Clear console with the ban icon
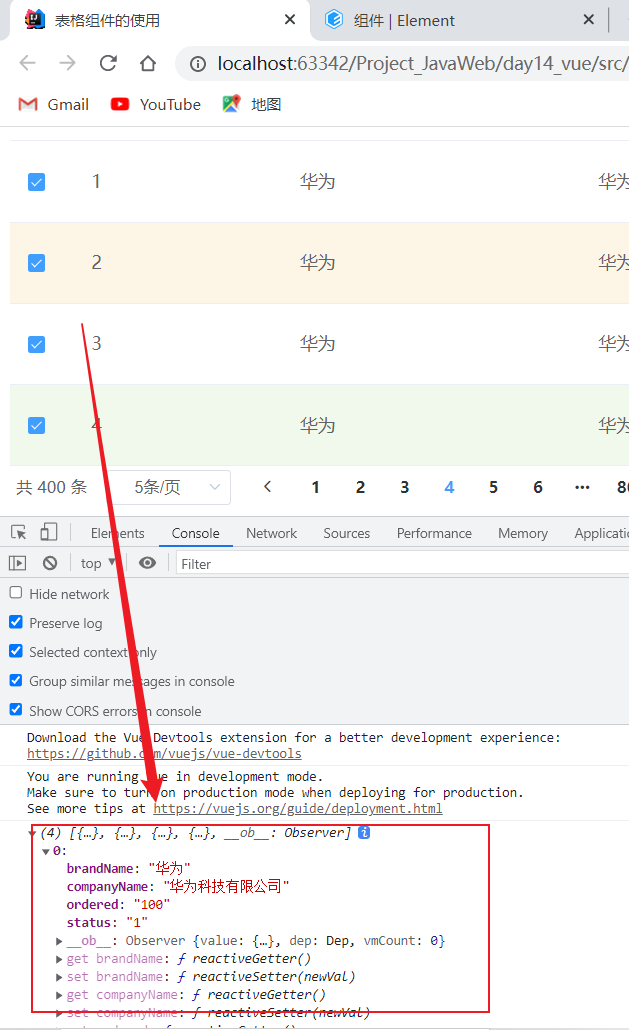The height and width of the screenshot is (1030, 629). [x=50, y=563]
